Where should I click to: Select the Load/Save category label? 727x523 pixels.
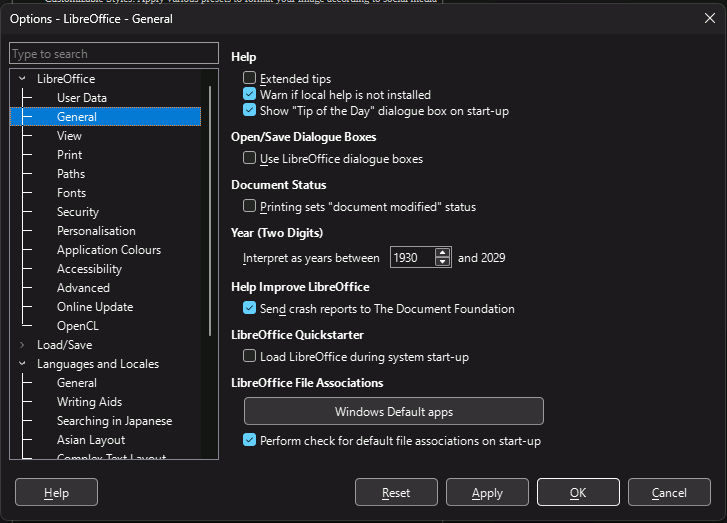pyautogui.click(x=65, y=345)
